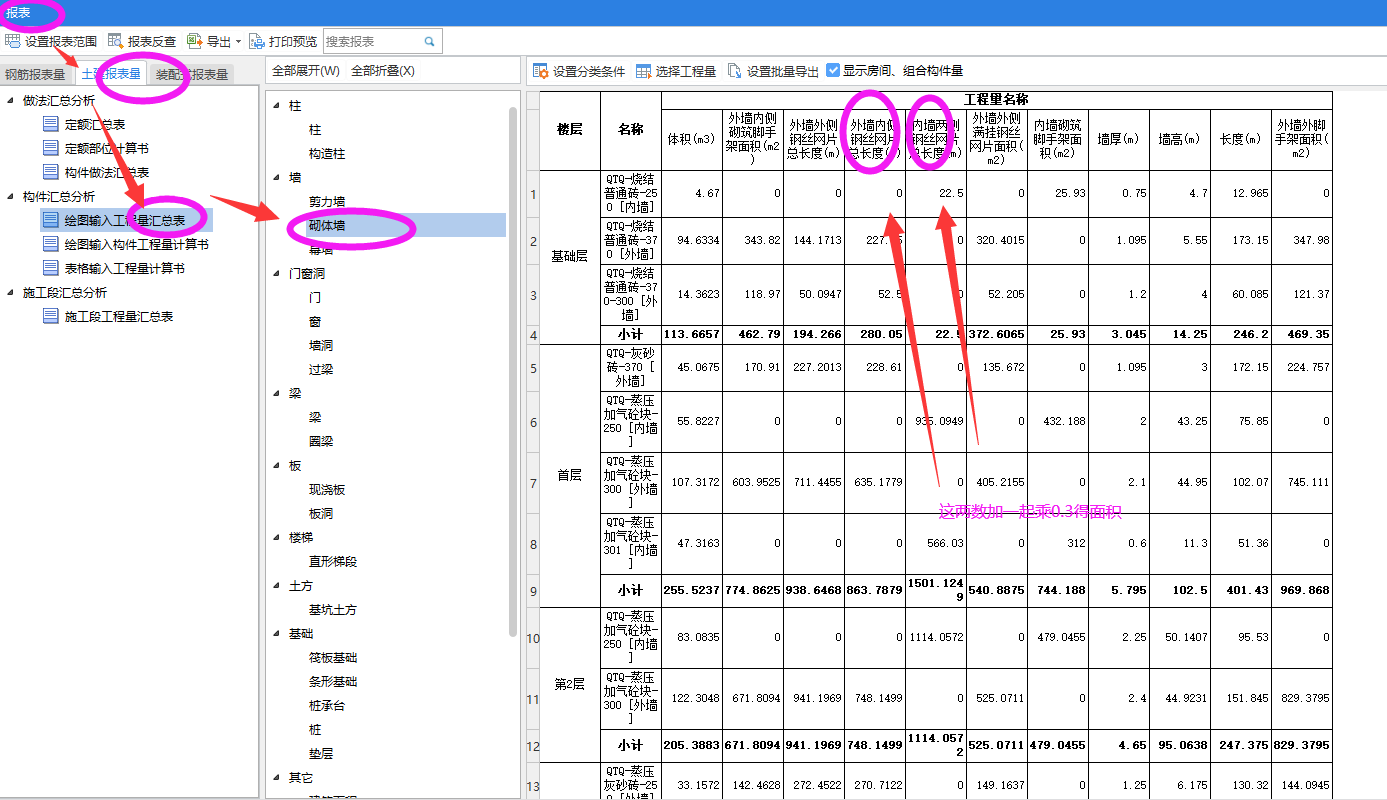The height and width of the screenshot is (800, 1387).
Task: Switch to the 土建报表量 tab
Action: 110,73
